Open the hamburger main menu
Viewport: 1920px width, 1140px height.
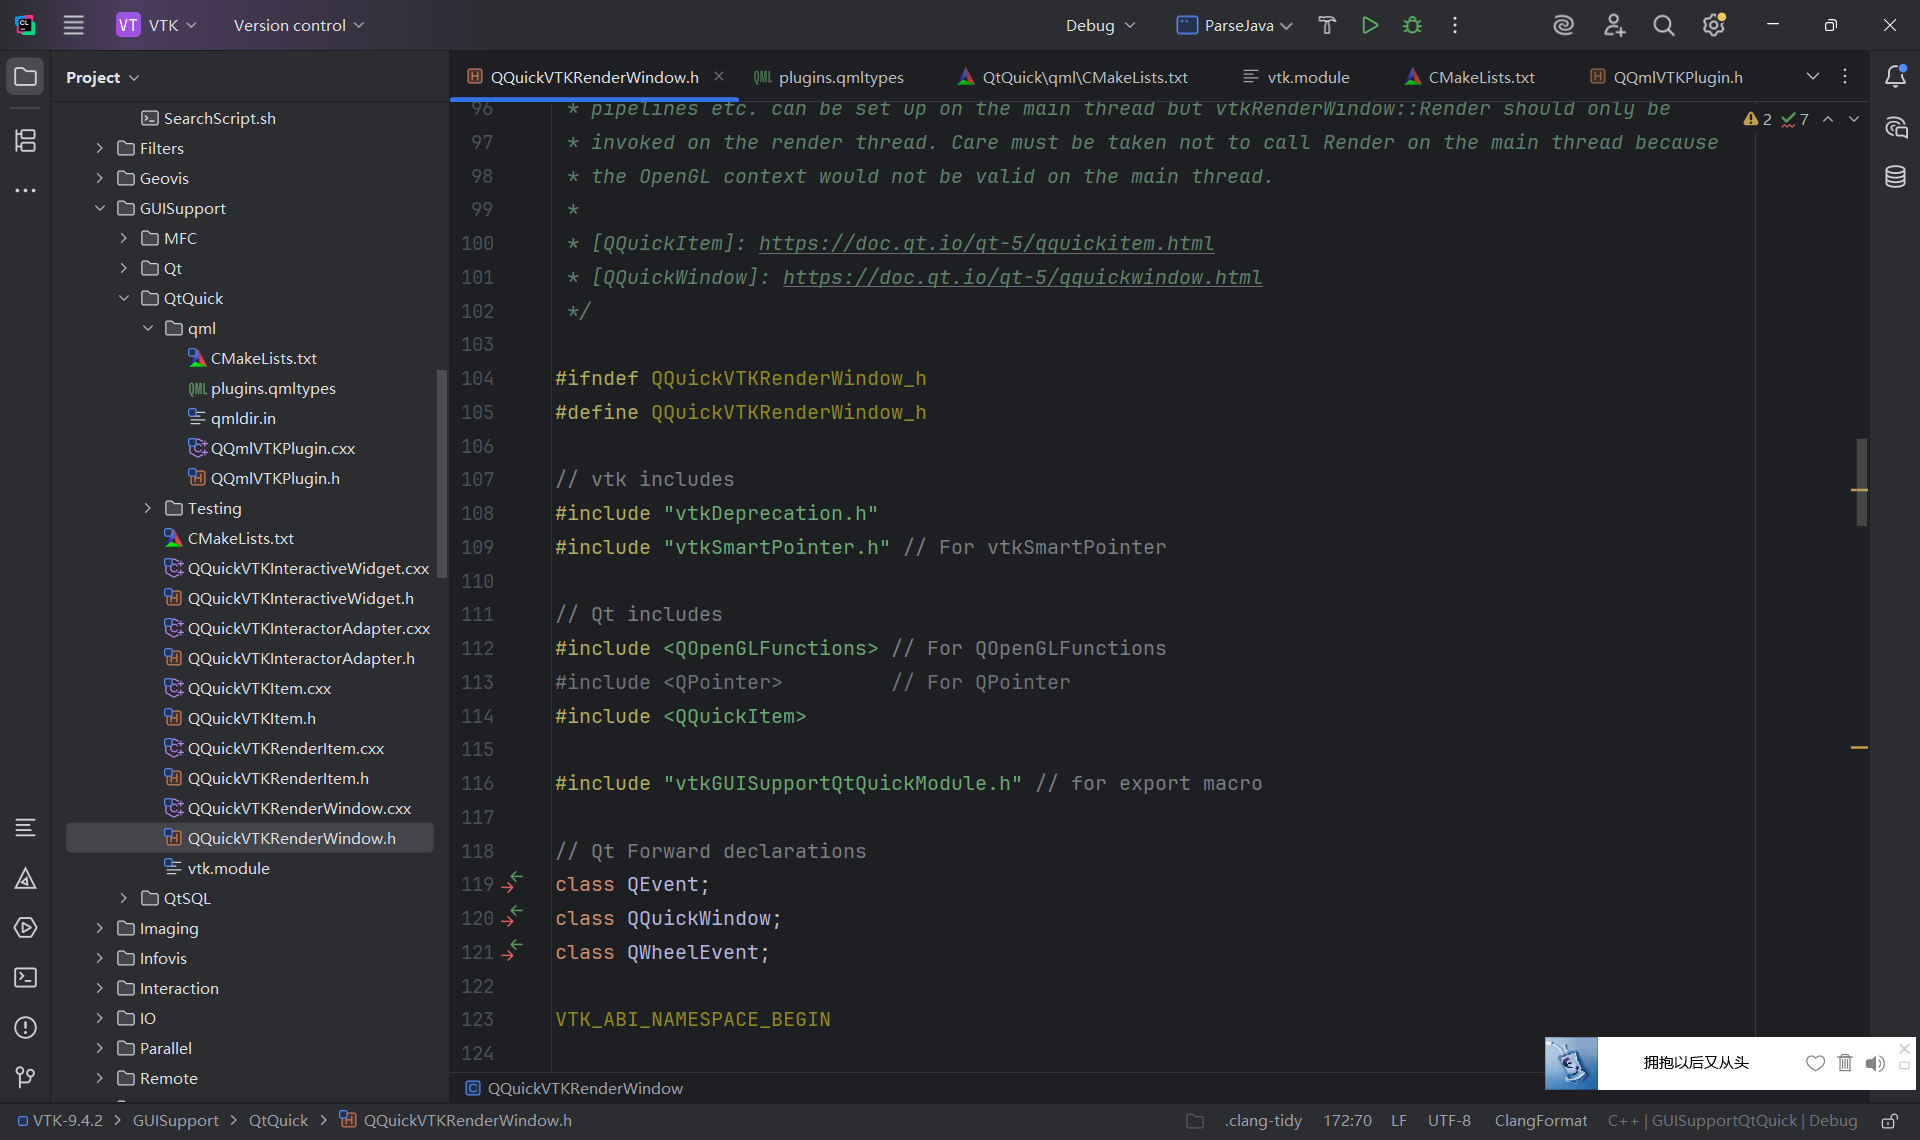tap(73, 25)
